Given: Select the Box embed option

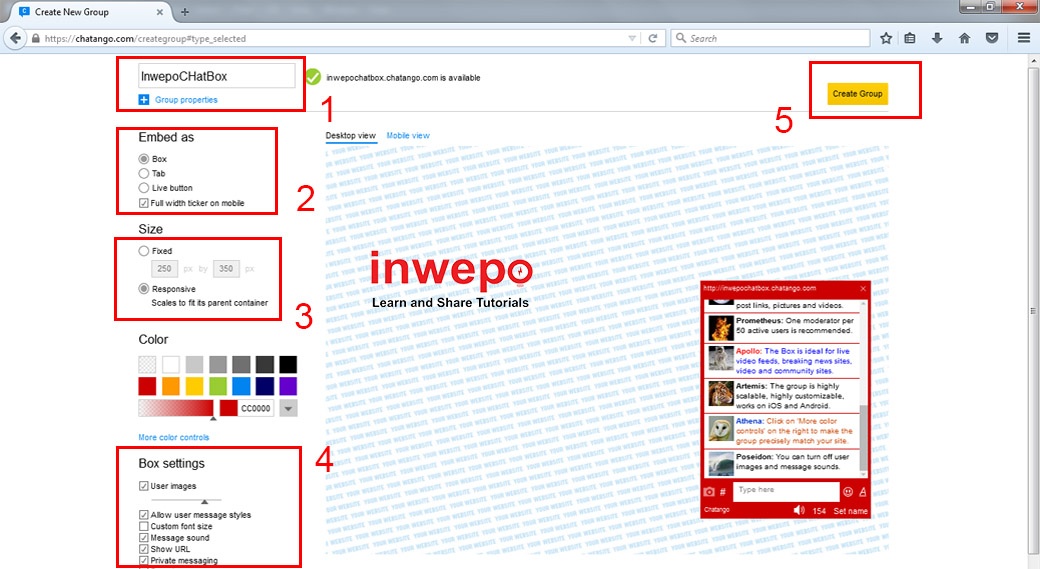Looking at the screenshot, I should [x=143, y=158].
